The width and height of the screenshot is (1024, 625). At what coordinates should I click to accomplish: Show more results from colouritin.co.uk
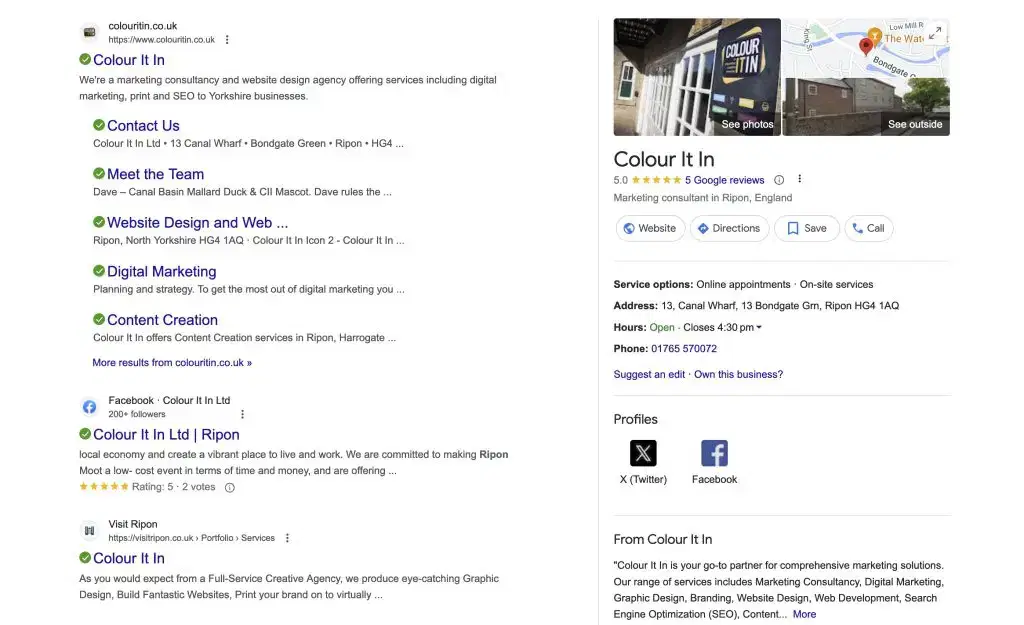[x=172, y=363]
